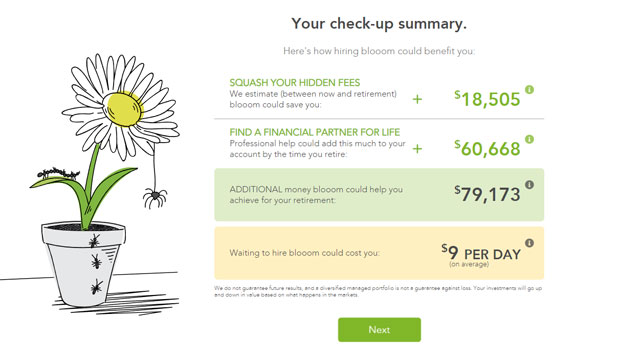620x362 pixels.
Task: Click the hanging spider on the flower
Action: tap(155, 197)
